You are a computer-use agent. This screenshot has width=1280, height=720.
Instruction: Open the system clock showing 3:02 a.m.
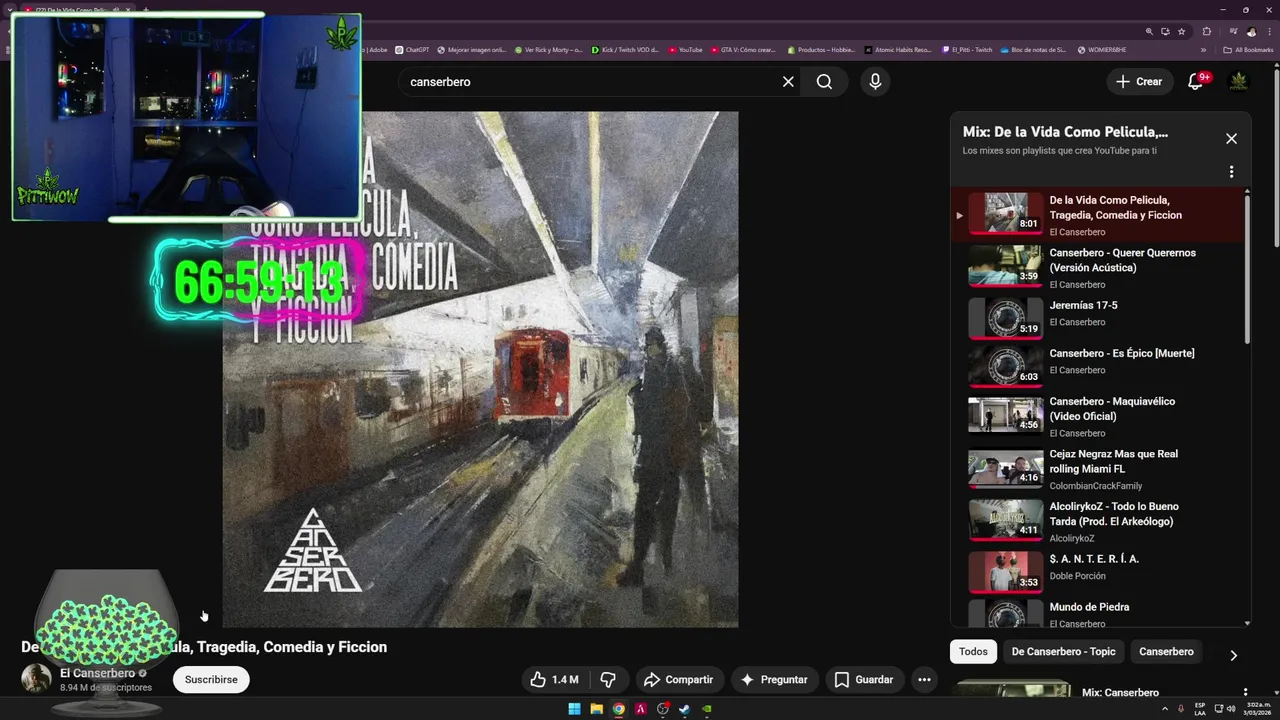click(x=1256, y=709)
